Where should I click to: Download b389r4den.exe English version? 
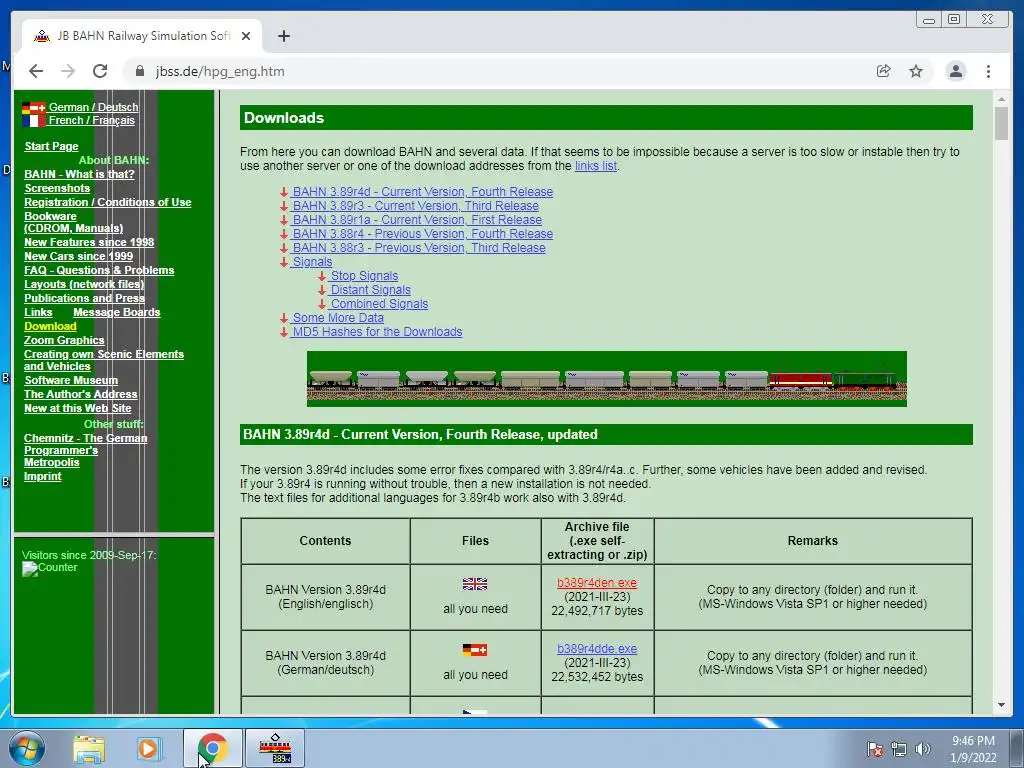[x=597, y=583]
